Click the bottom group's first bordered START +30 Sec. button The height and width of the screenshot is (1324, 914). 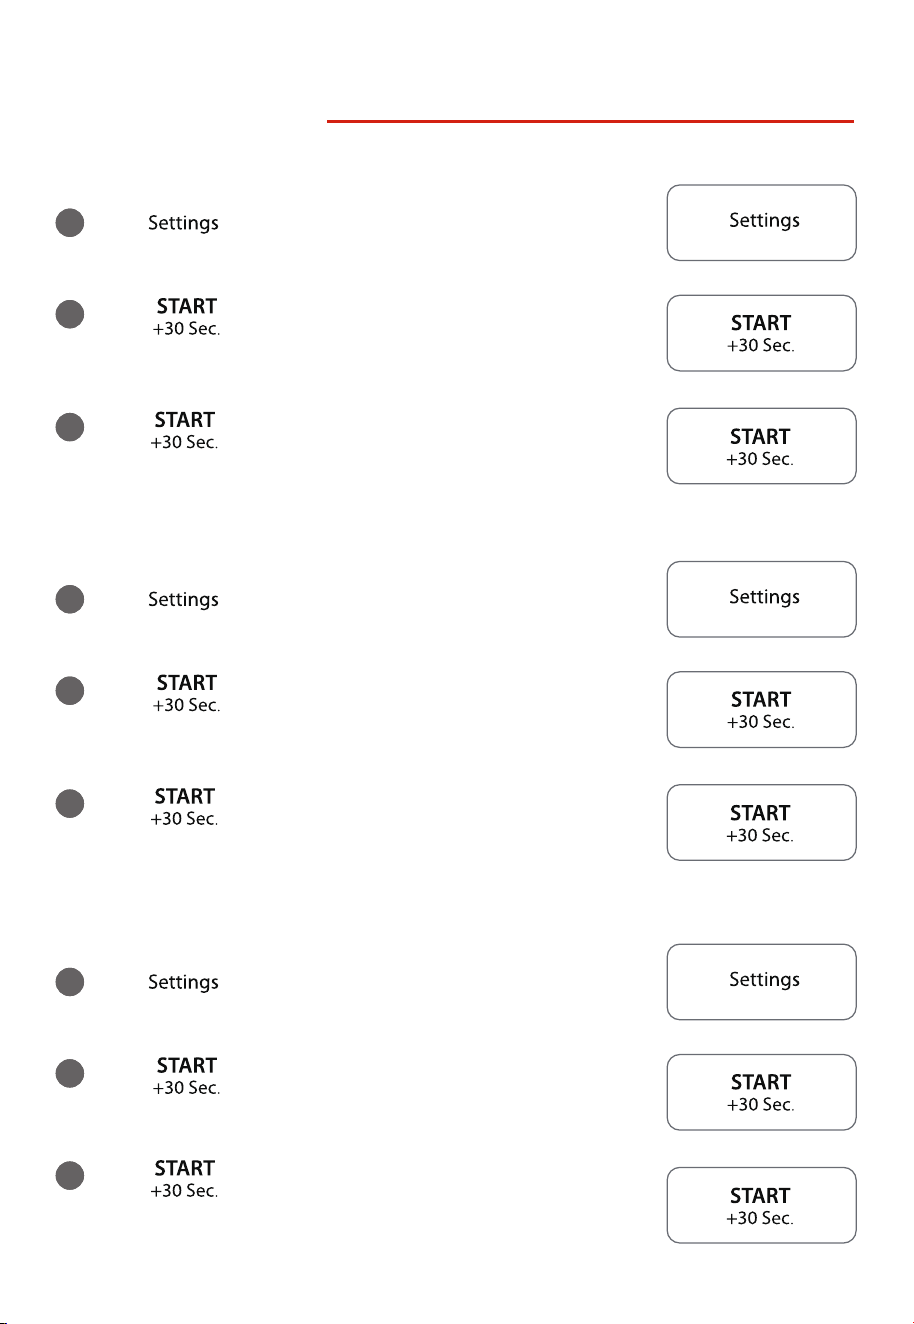(761, 1092)
